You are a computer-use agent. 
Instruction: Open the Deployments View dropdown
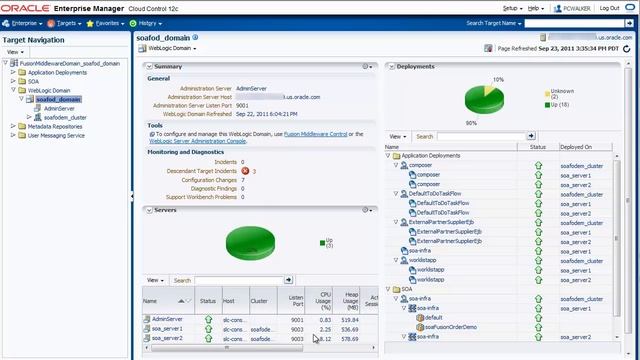click(398, 136)
